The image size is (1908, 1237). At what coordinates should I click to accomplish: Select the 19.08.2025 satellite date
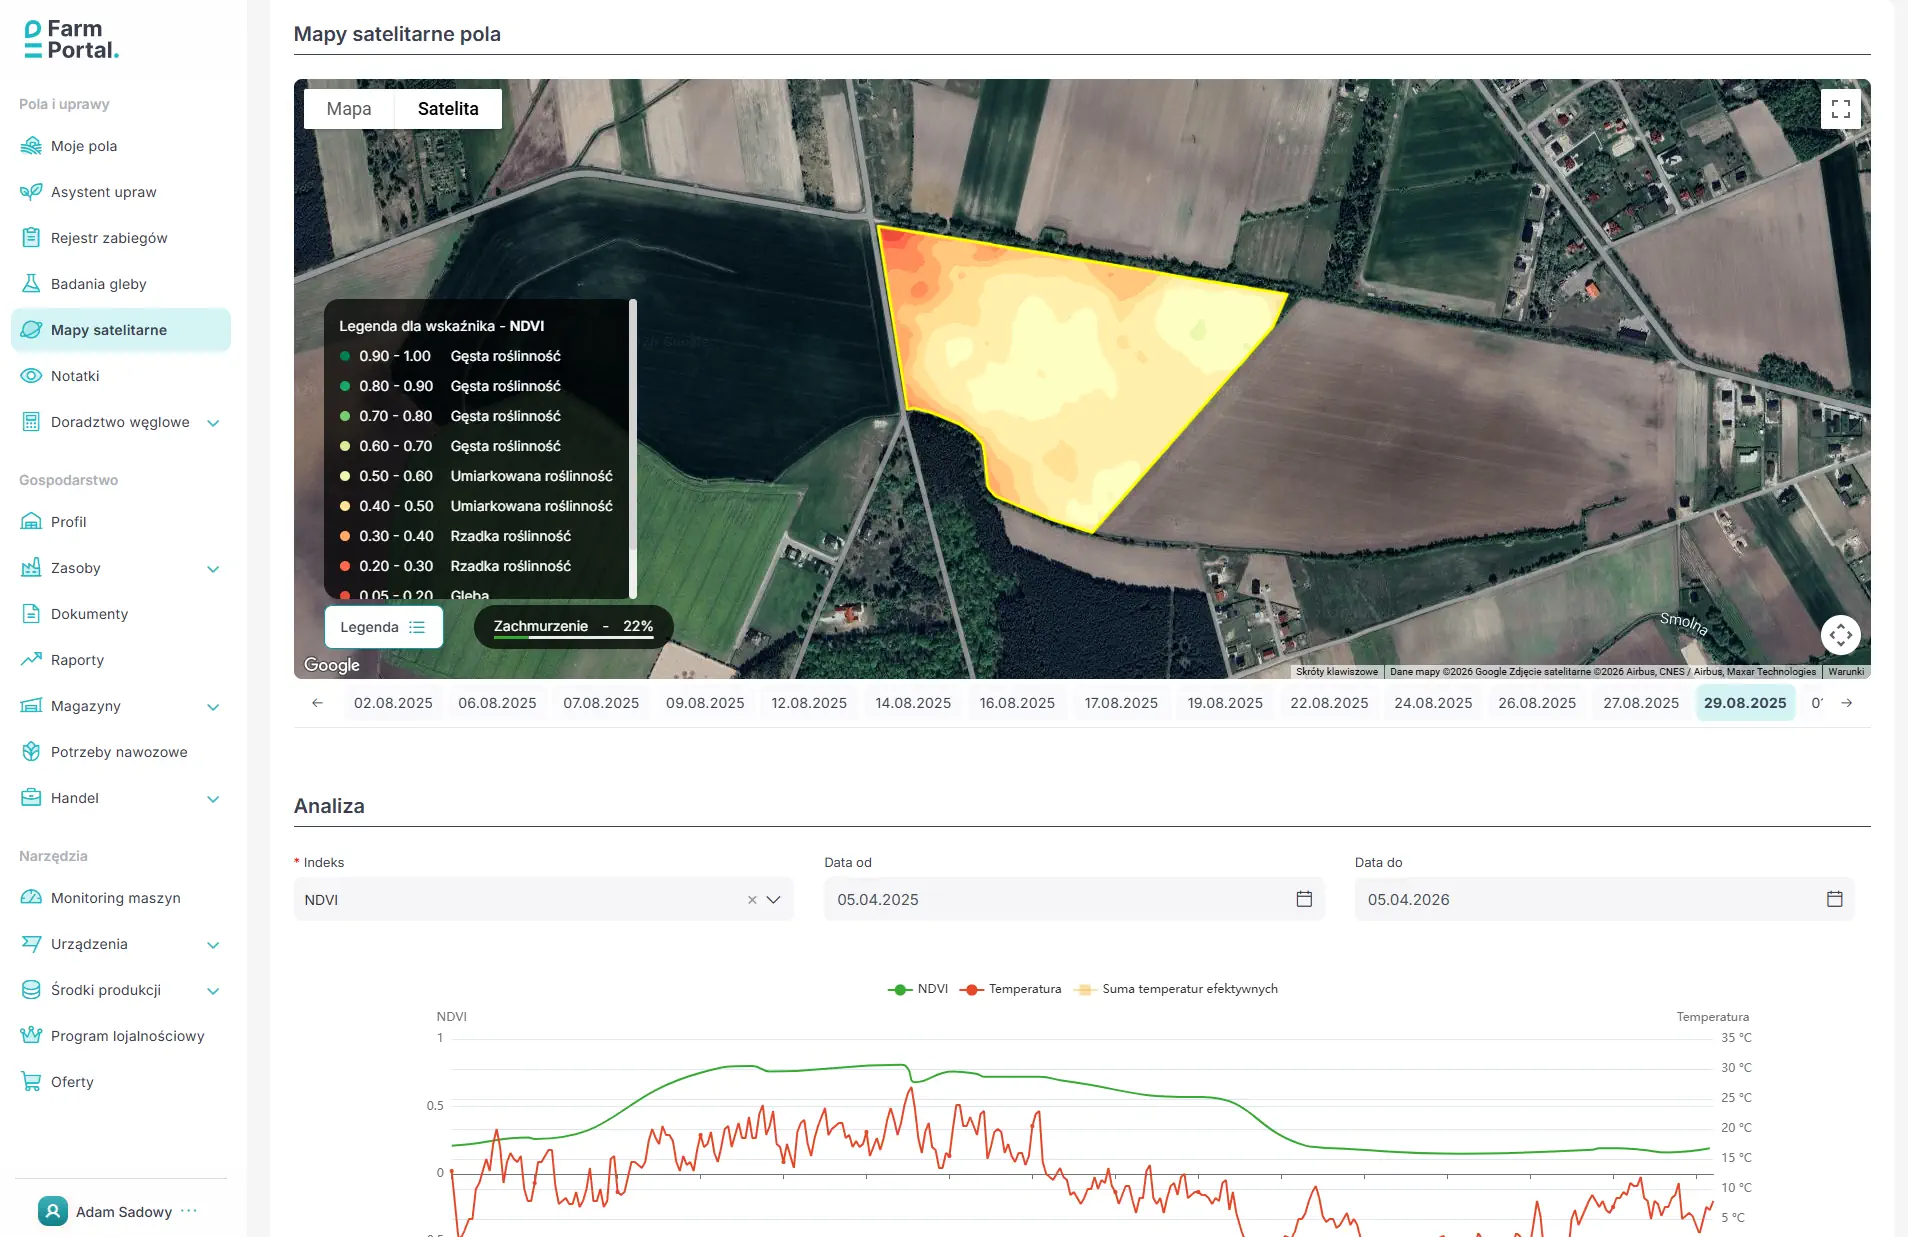click(x=1224, y=703)
